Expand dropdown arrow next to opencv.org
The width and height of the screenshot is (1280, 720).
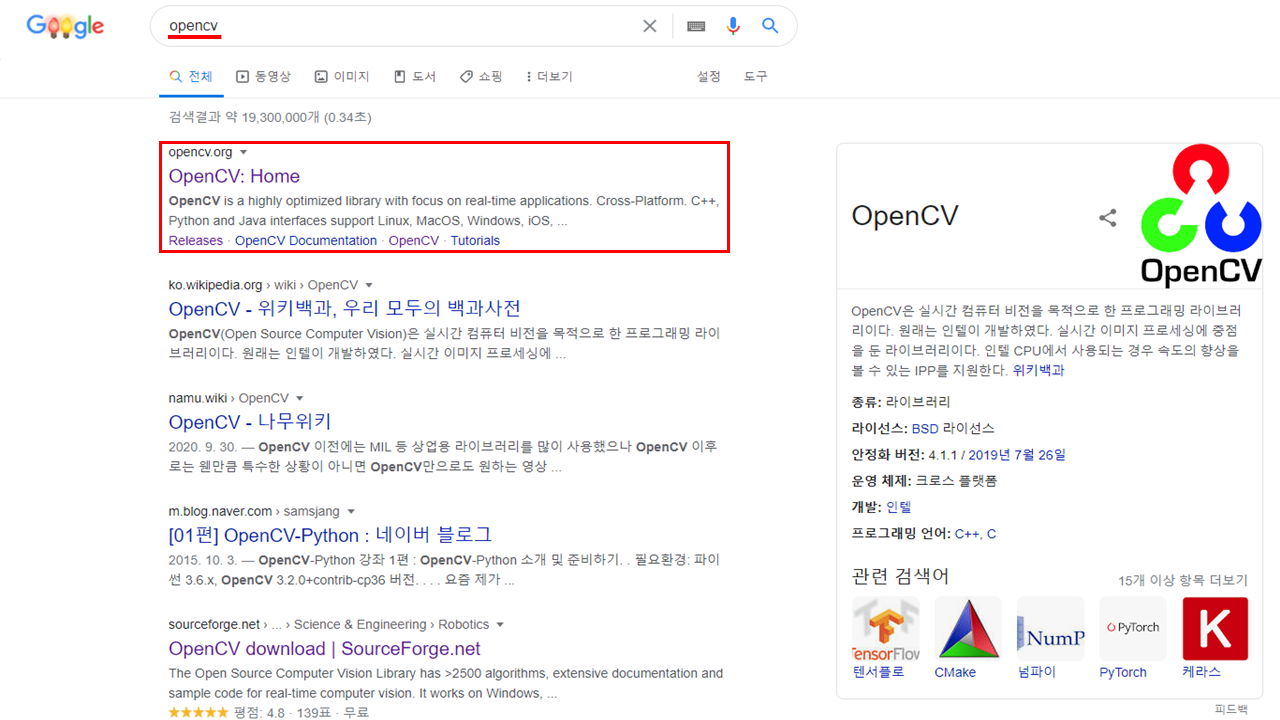point(243,153)
